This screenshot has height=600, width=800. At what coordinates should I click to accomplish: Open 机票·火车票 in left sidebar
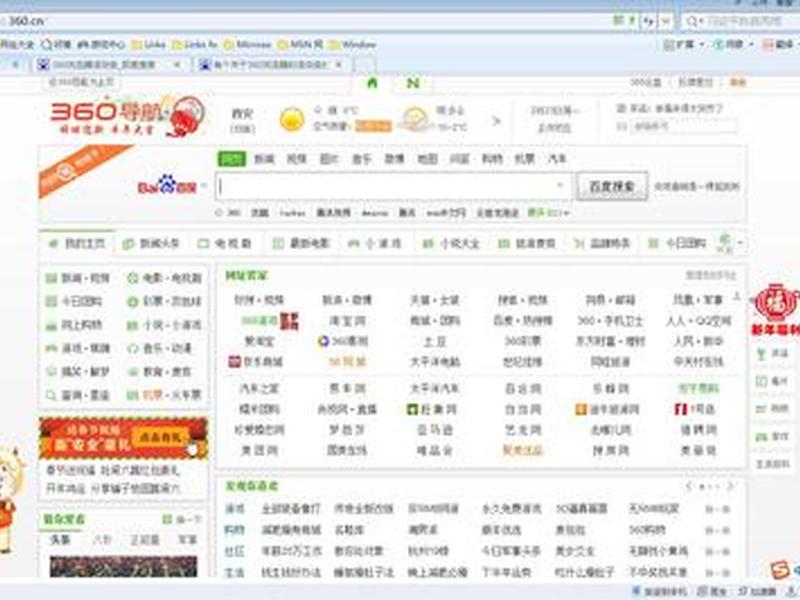164,395
